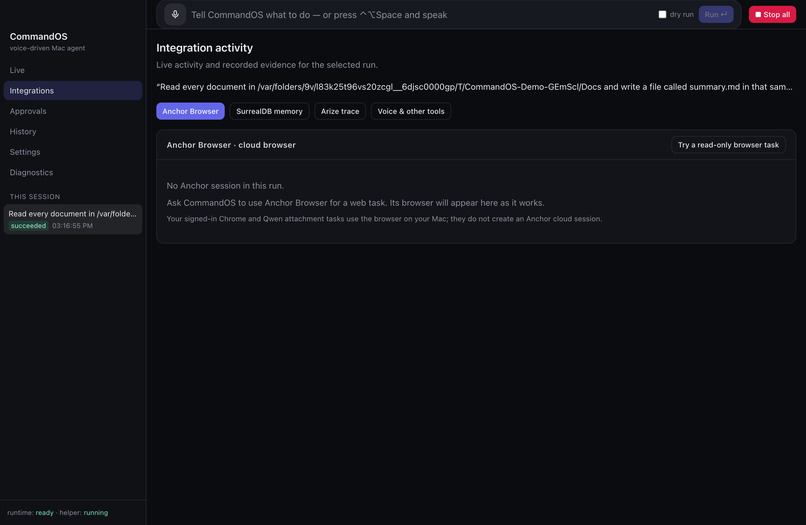Switch to the SurrealDB memory tab
The image size is (806, 525).
(269, 111)
